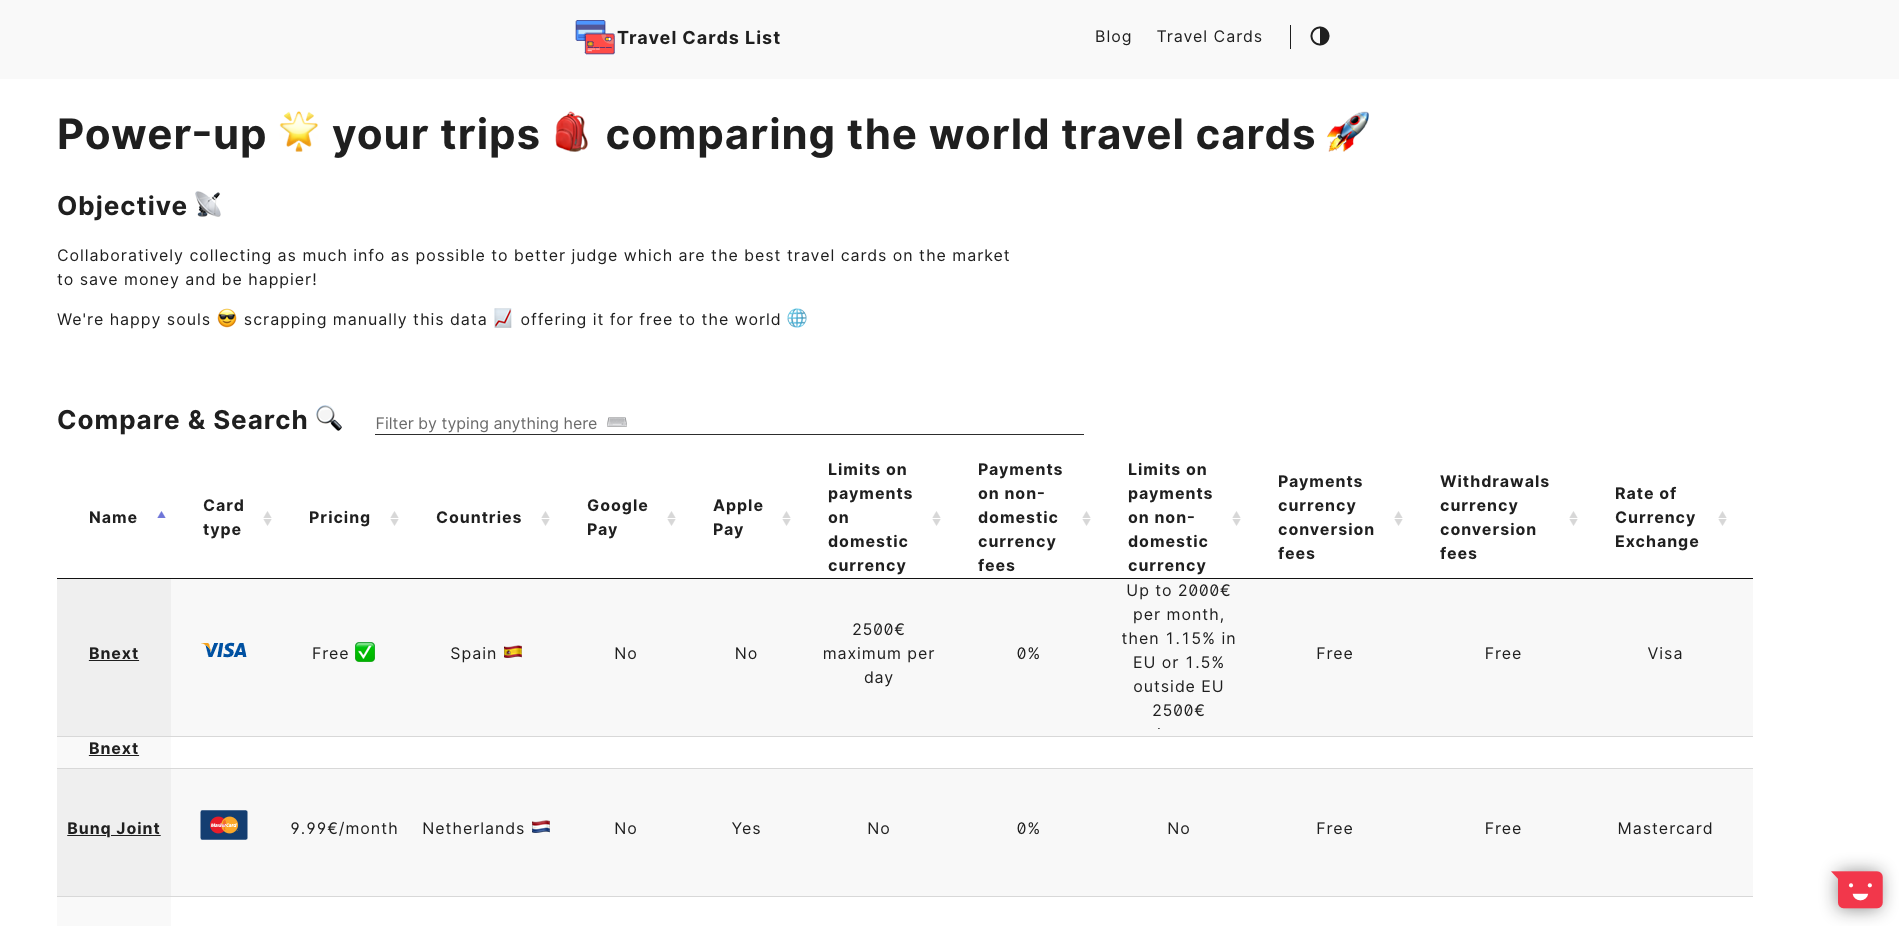Sort the Name column using its arrow
The image size is (1899, 926).
point(161,515)
